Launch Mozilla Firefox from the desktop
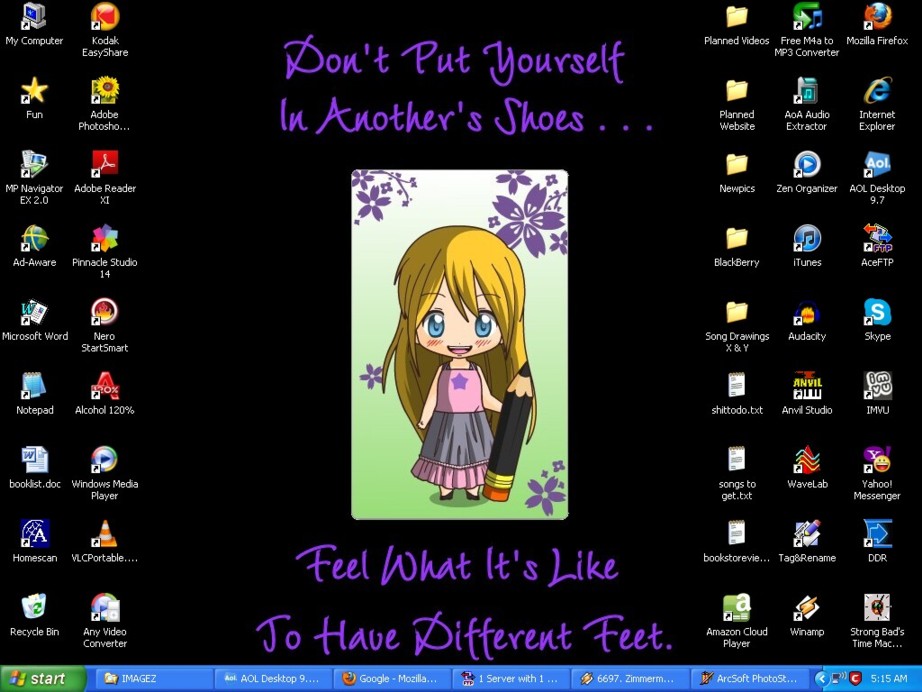The height and width of the screenshot is (692, 922). point(877,18)
